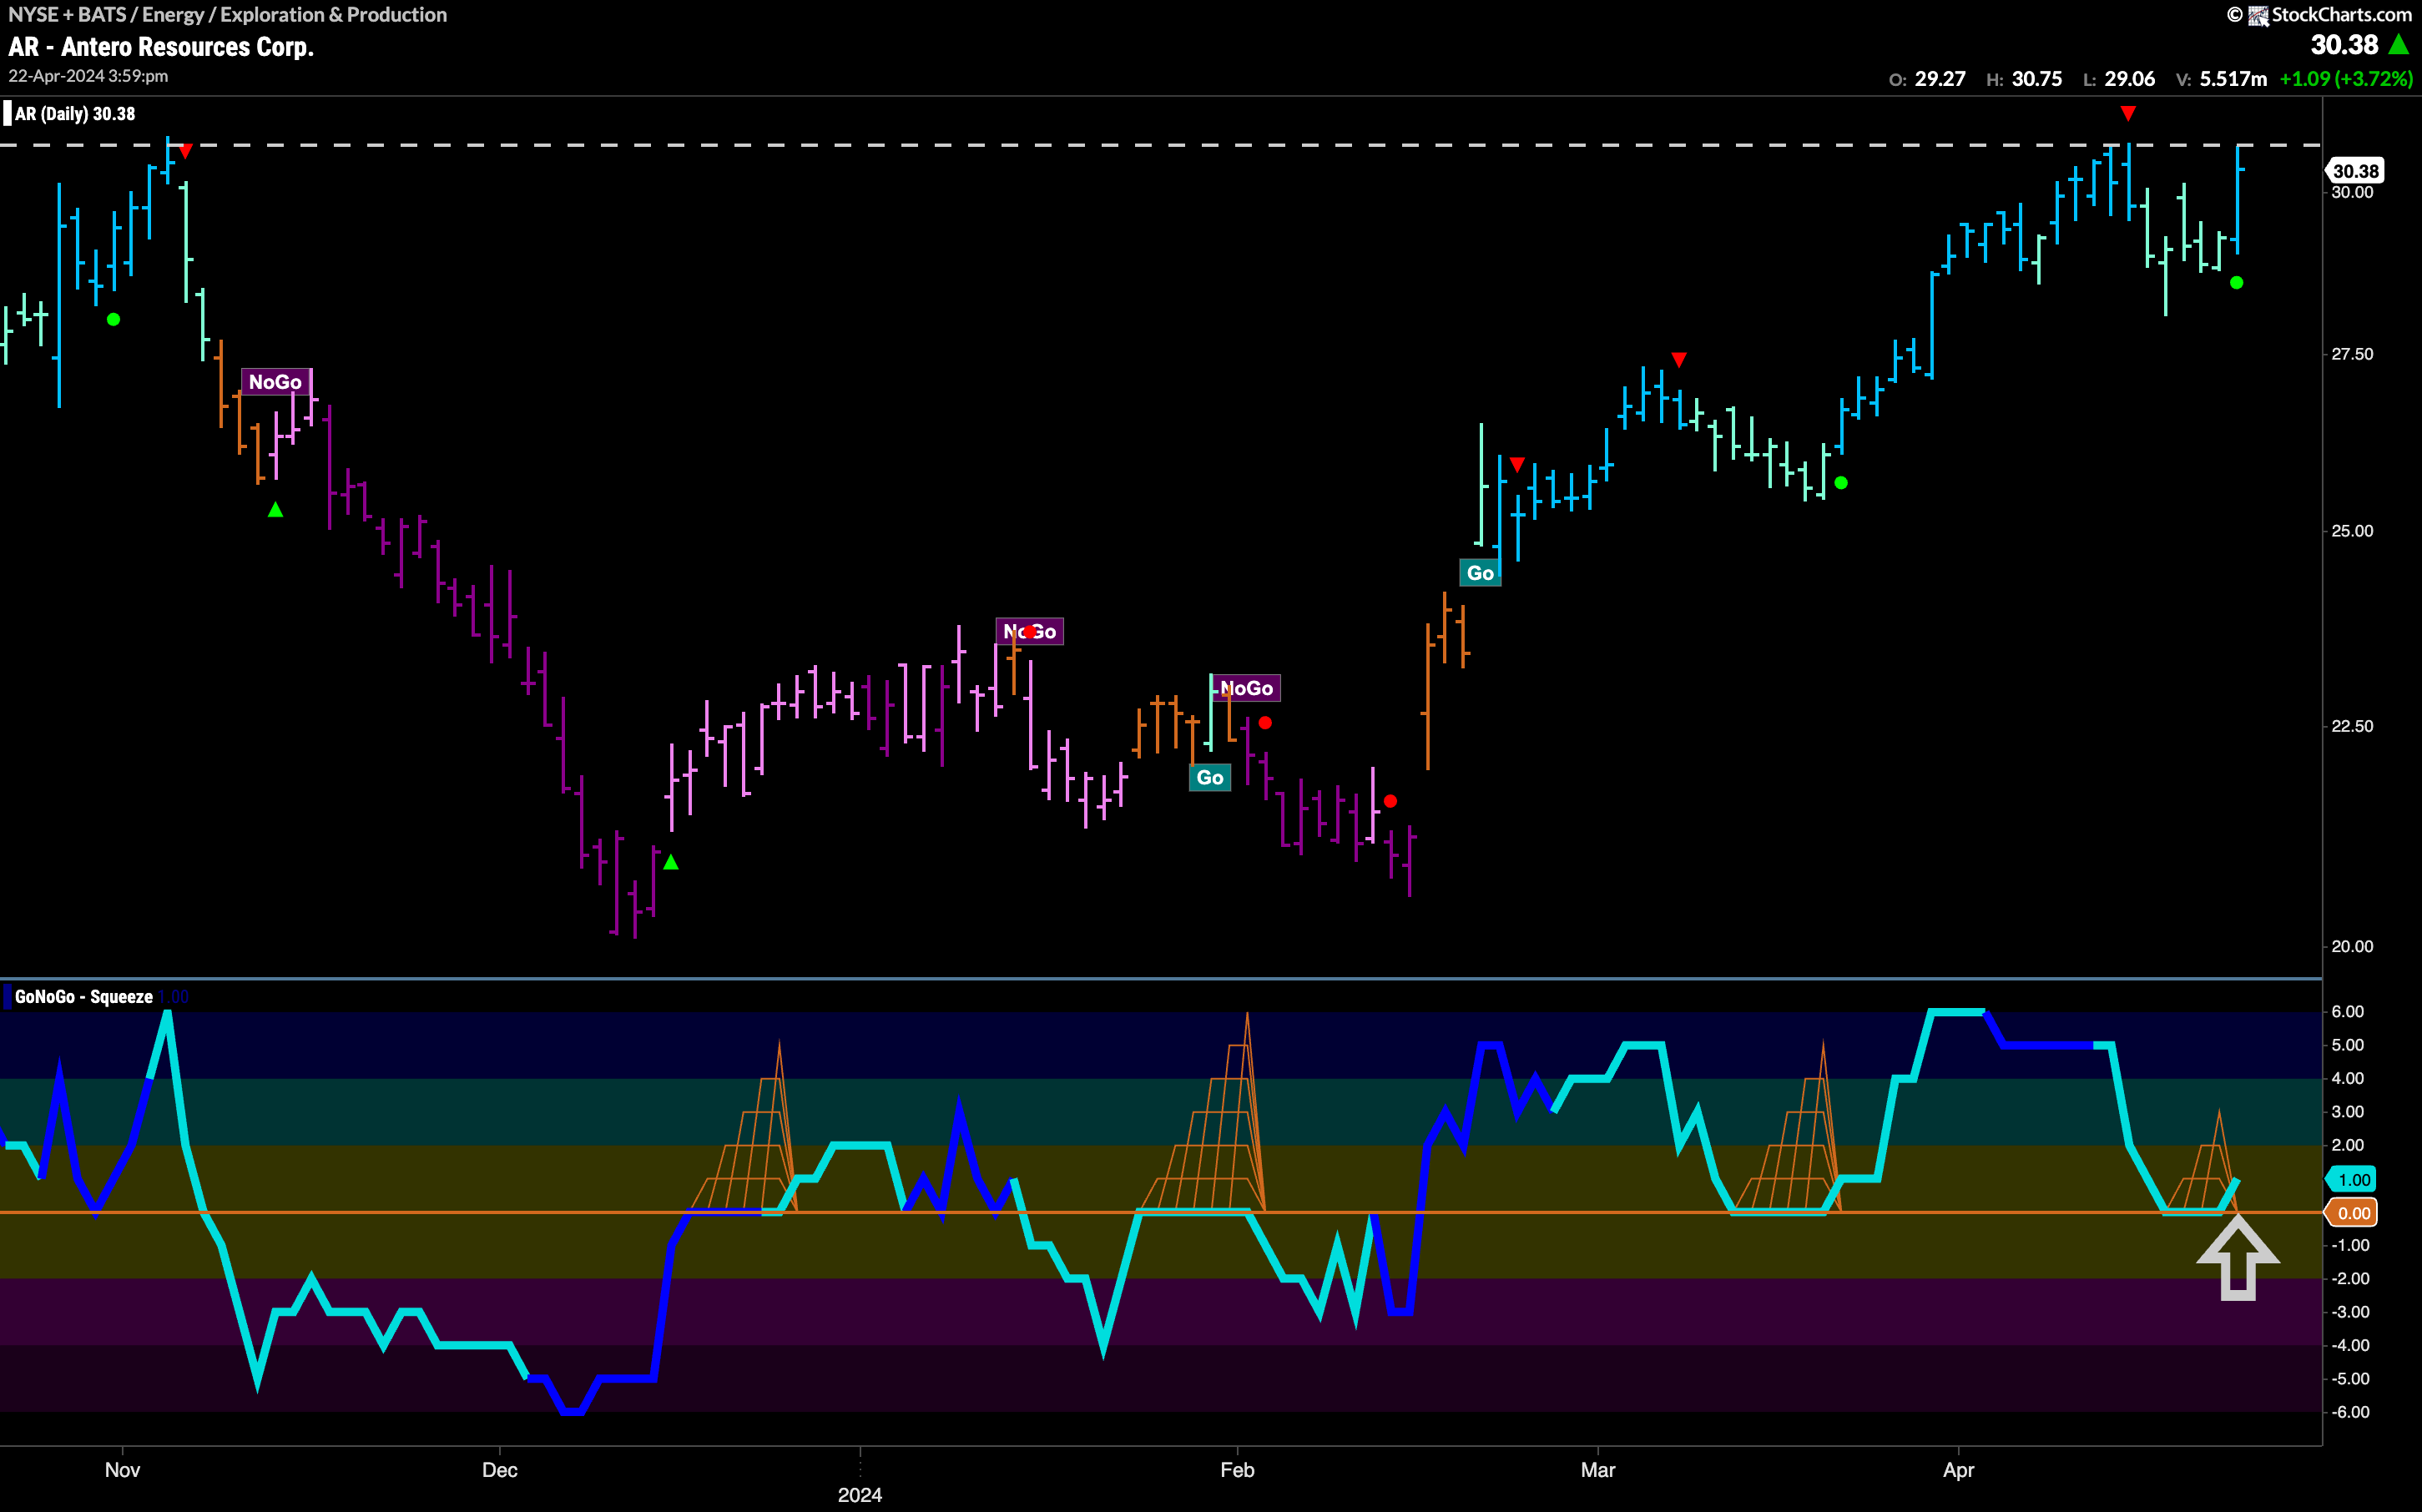Viewport: 2422px width, 1512px height.
Task: Click the orange 0.00 zero-line tag
Action: point(2352,1214)
